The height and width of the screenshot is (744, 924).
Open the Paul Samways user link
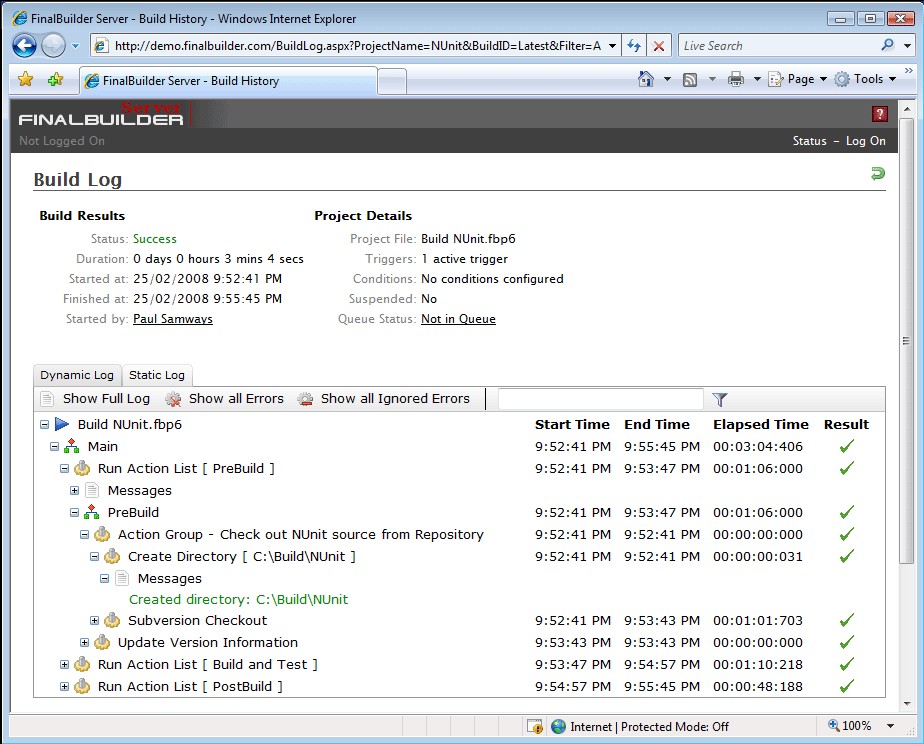[173, 319]
